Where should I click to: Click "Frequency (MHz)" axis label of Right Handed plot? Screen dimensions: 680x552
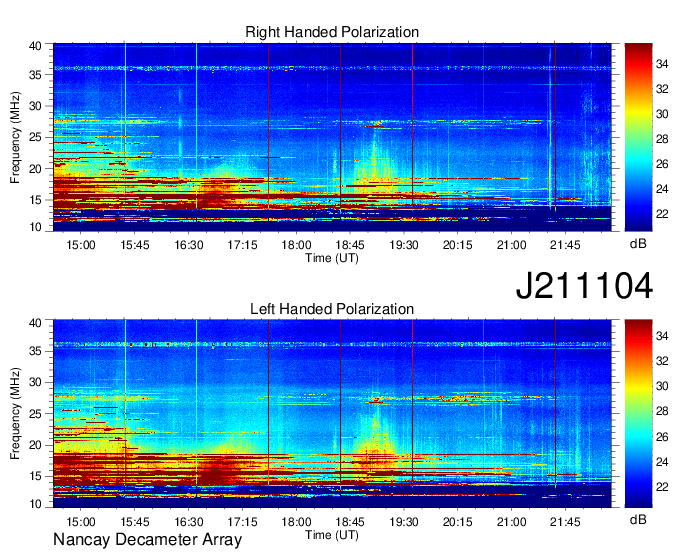(x=15, y=137)
